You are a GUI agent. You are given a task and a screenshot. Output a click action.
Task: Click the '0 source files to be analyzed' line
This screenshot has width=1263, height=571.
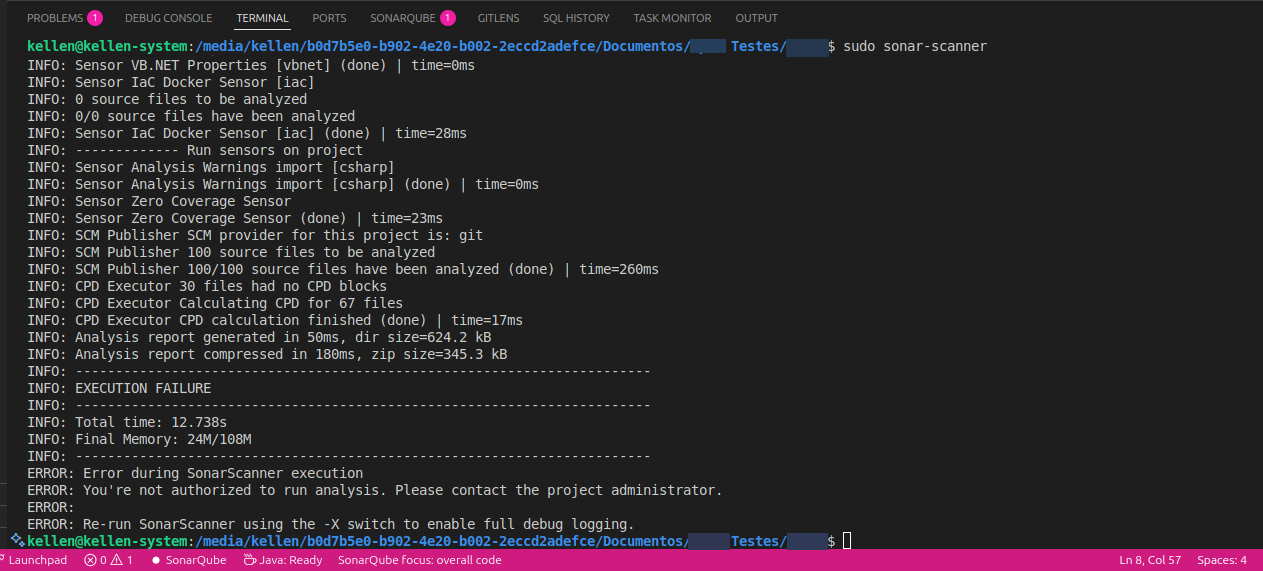pyautogui.click(x=167, y=99)
